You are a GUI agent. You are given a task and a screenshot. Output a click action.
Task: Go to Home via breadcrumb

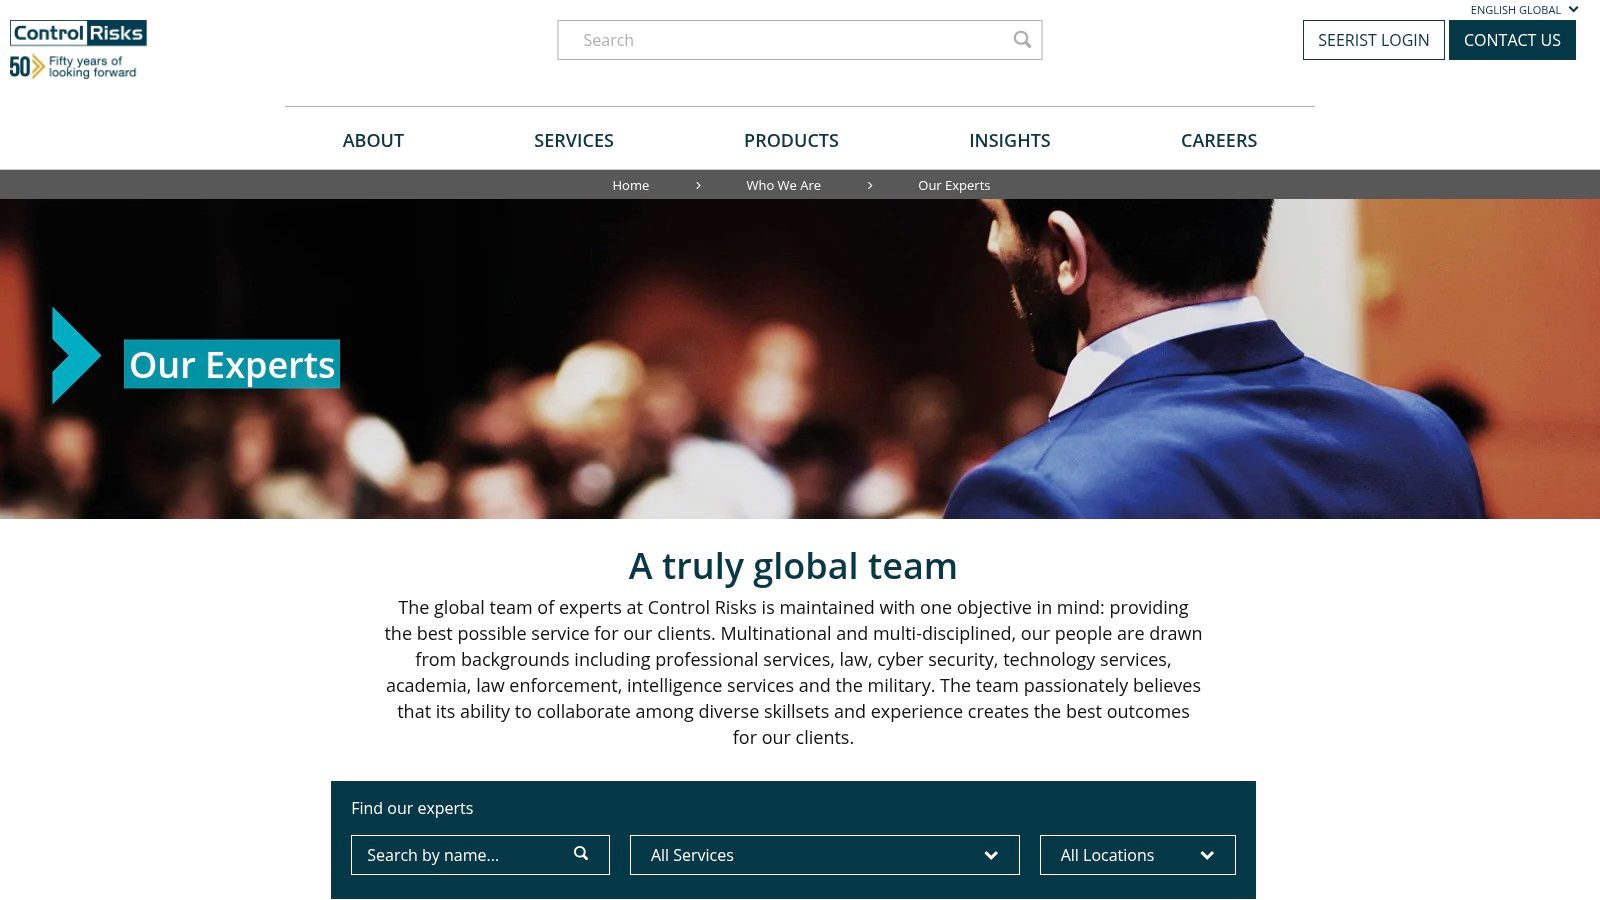[x=631, y=185]
